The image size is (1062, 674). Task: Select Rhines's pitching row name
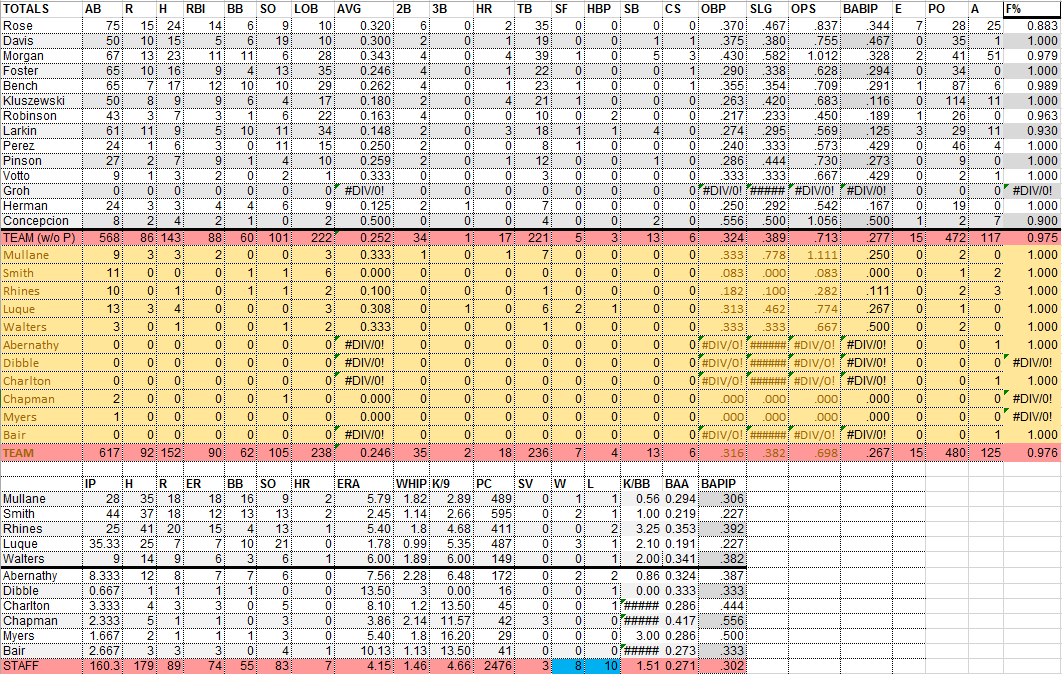coord(41,529)
